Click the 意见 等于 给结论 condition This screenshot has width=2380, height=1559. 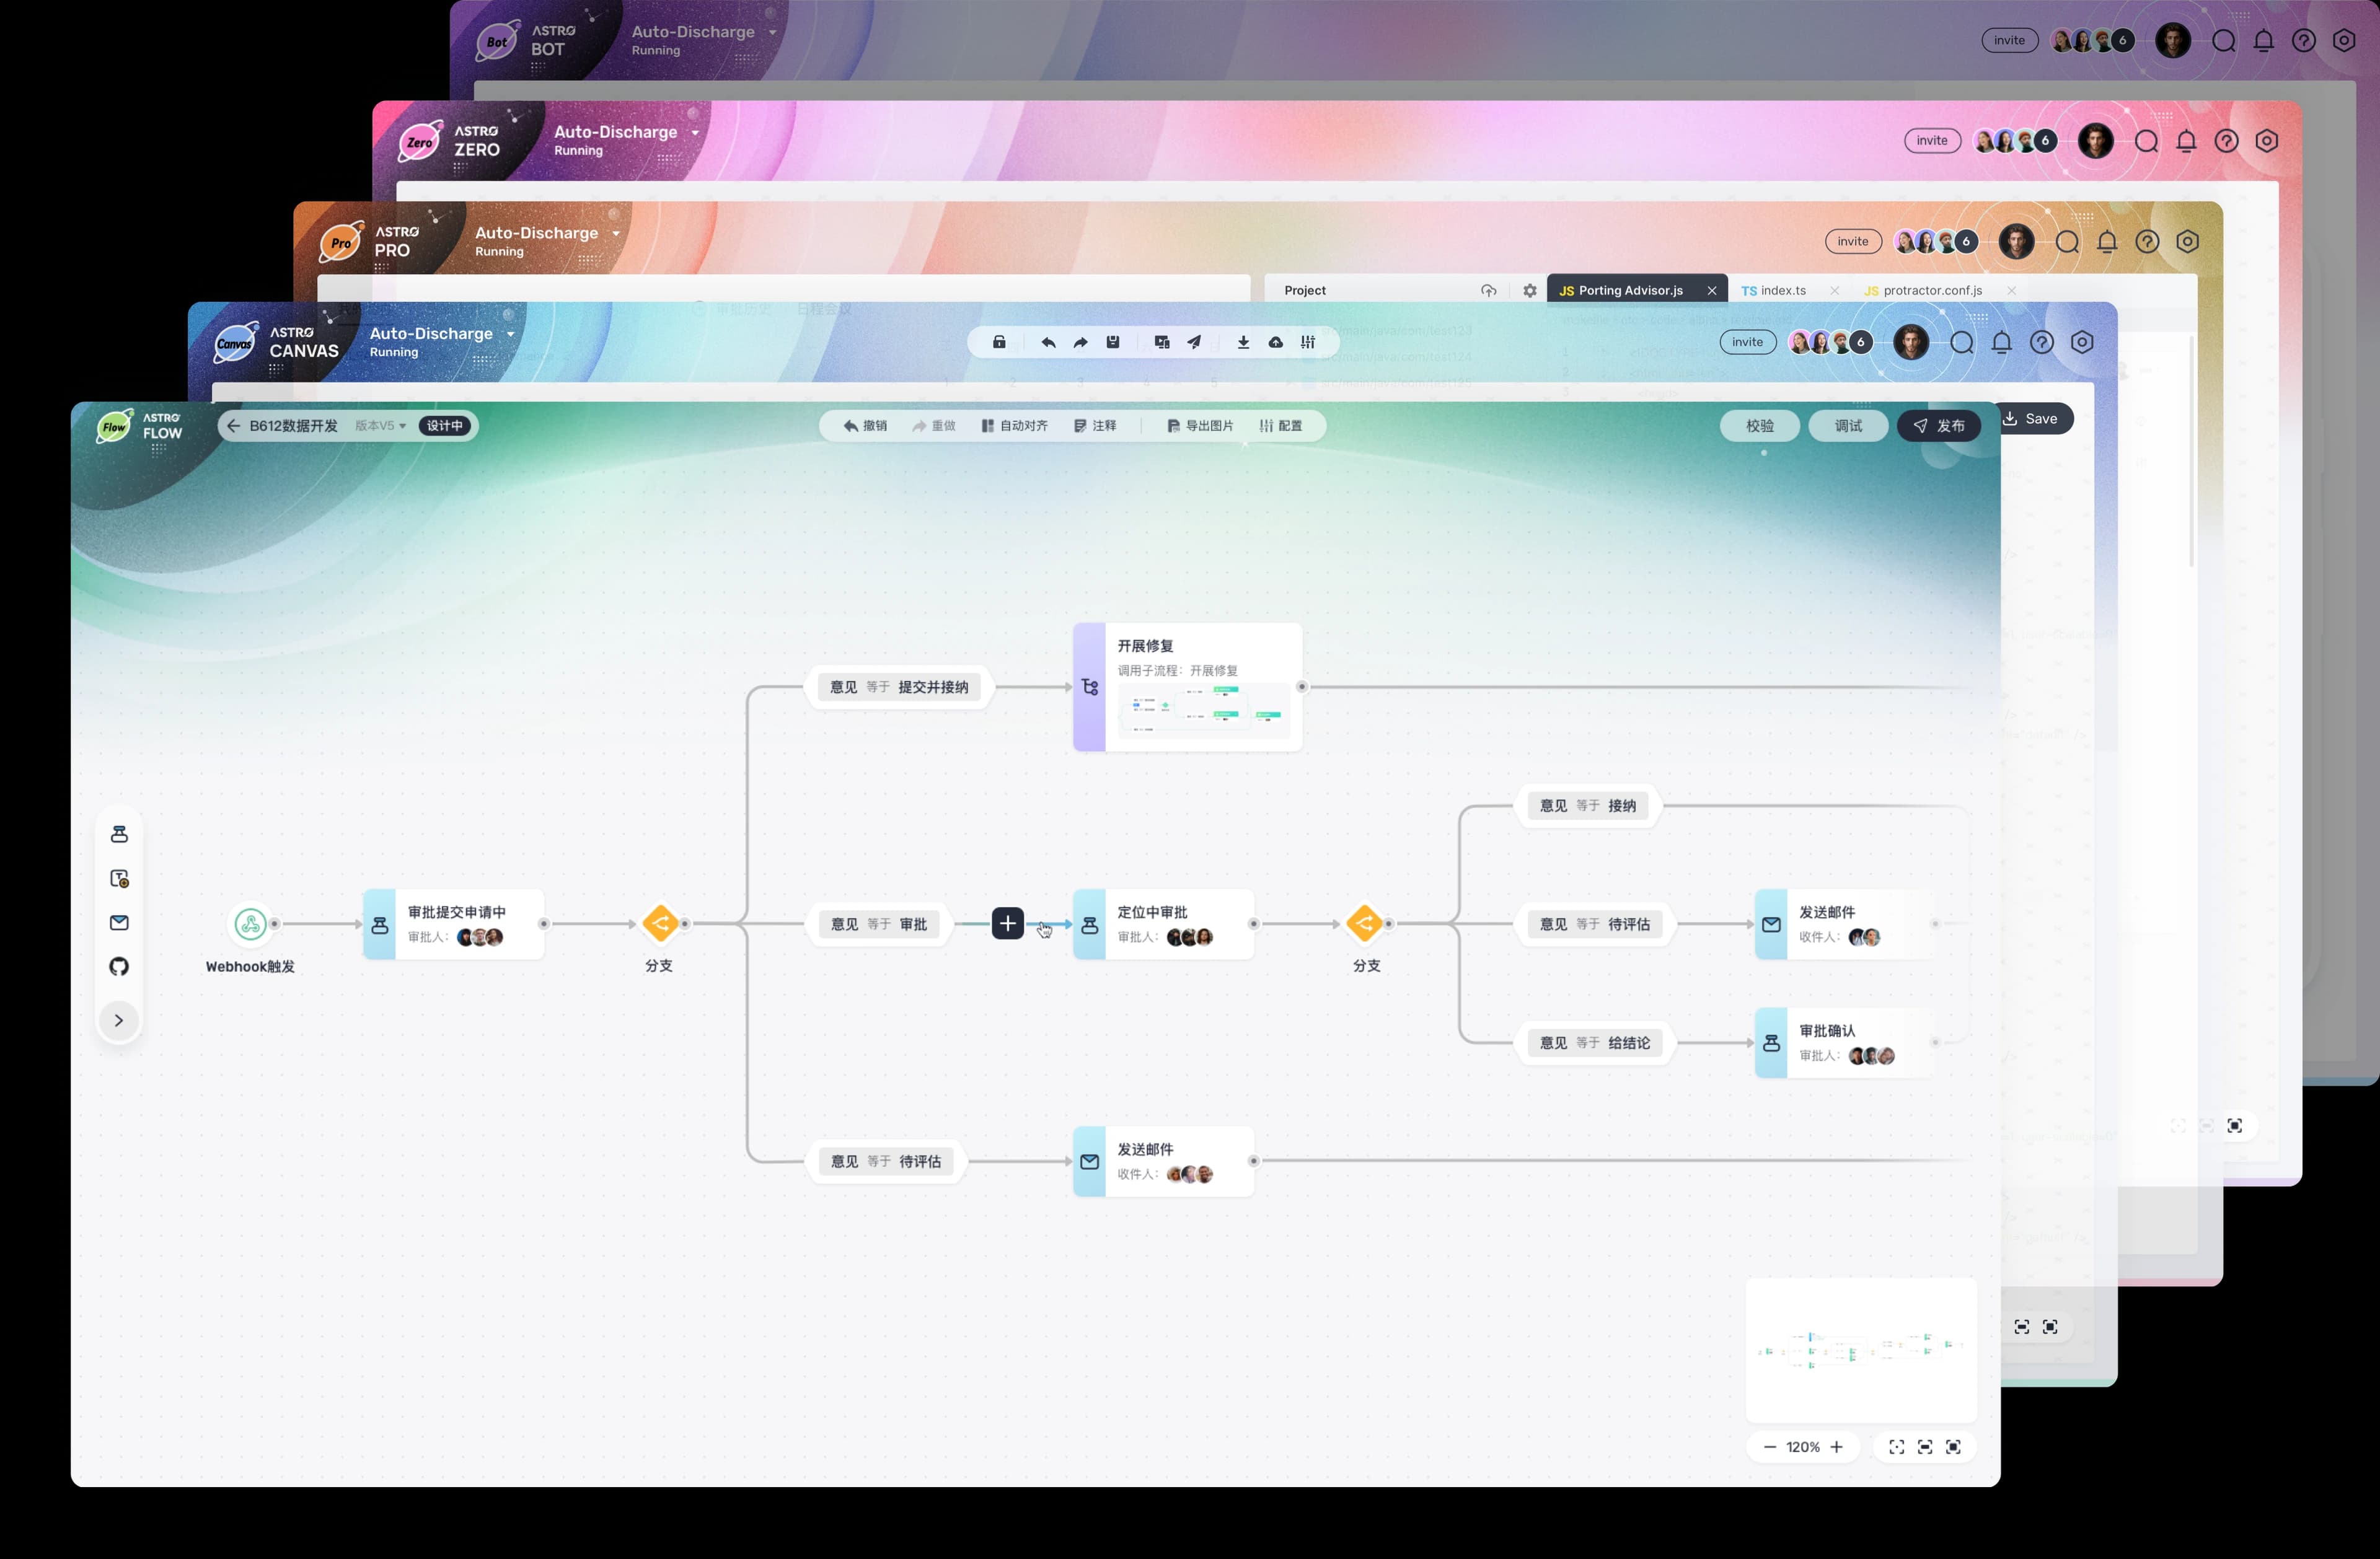tap(1595, 1043)
